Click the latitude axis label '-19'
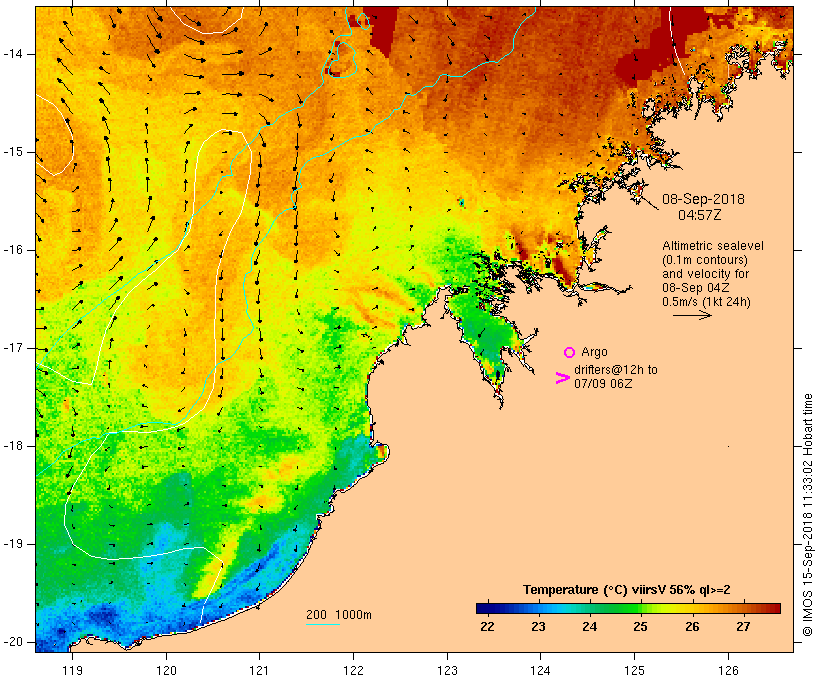Screen dimensions: 820x680 point(13,545)
